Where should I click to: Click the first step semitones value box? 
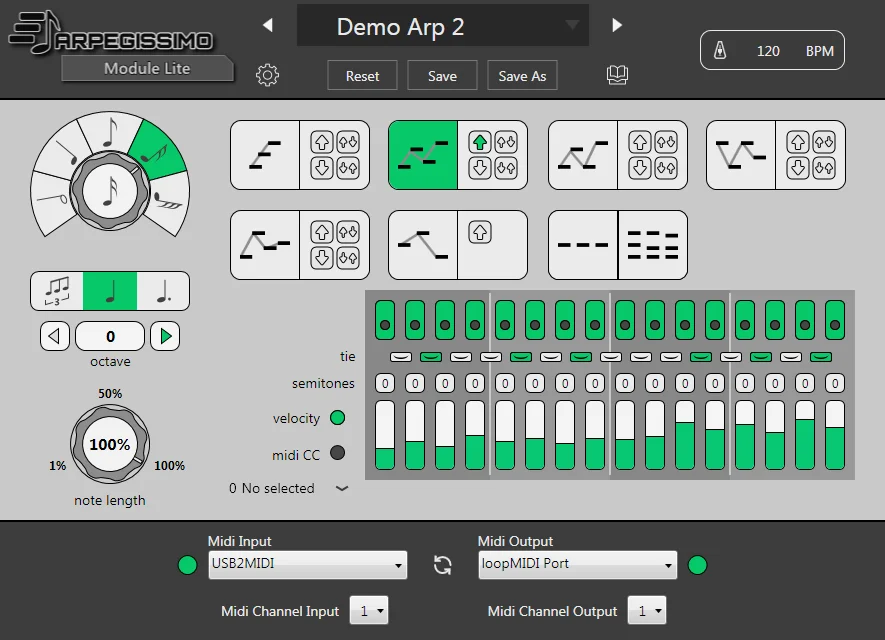click(385, 384)
